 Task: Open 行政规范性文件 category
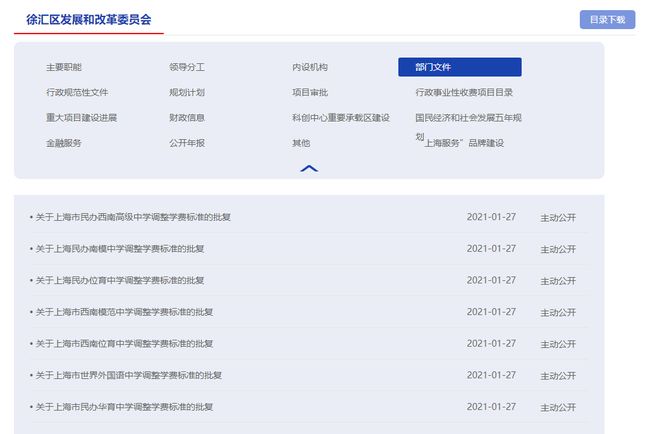77,92
